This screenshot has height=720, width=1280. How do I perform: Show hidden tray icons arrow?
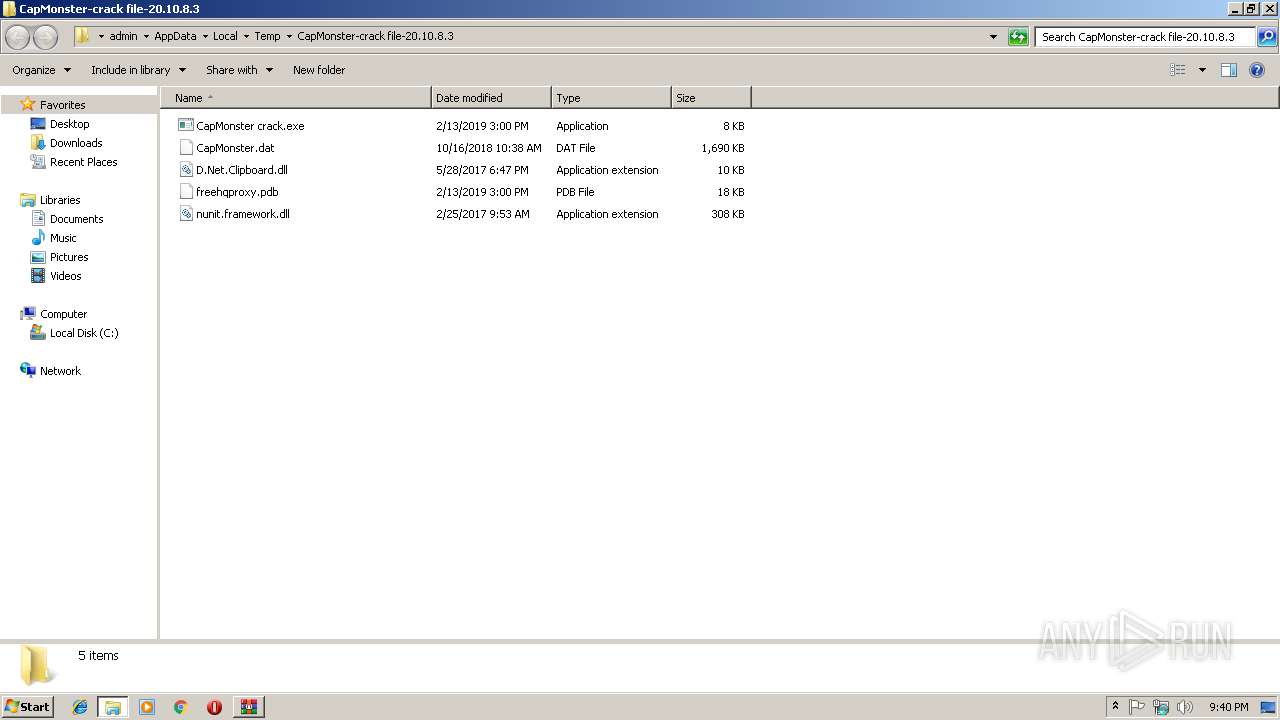point(1115,707)
